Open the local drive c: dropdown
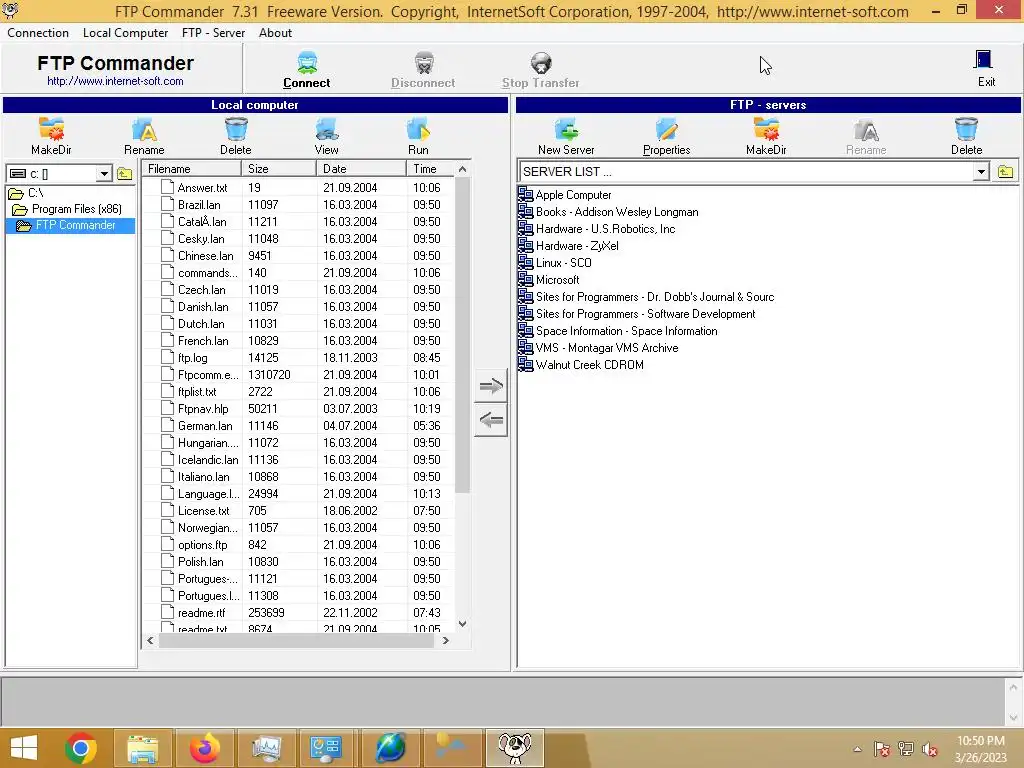 104,174
